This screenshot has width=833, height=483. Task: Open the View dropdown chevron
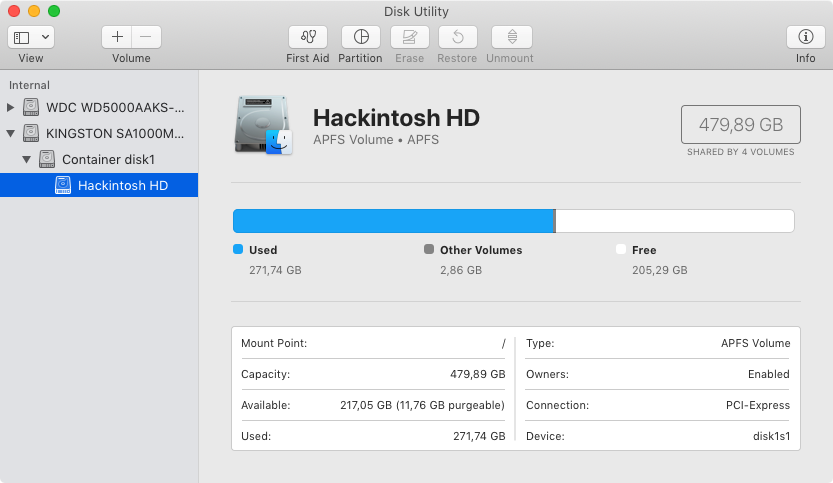(46, 37)
